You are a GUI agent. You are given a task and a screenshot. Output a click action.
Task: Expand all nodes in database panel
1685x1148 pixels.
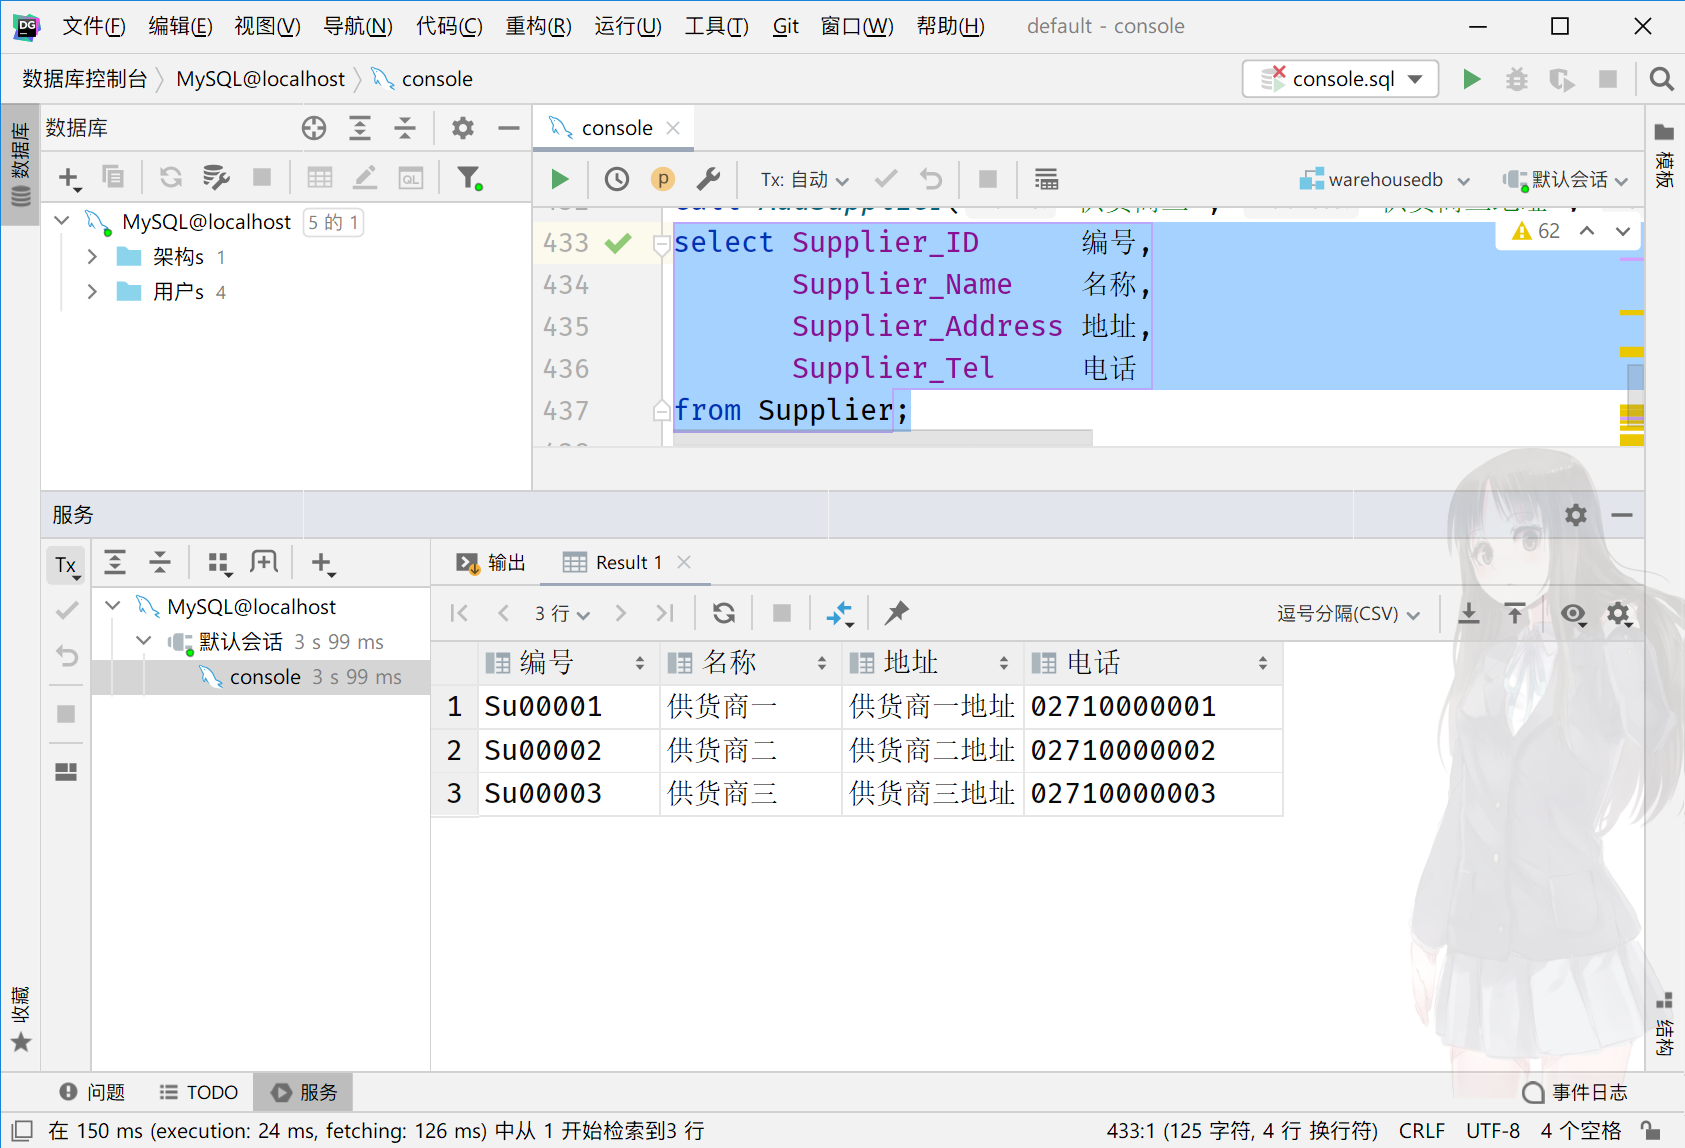[x=360, y=128]
